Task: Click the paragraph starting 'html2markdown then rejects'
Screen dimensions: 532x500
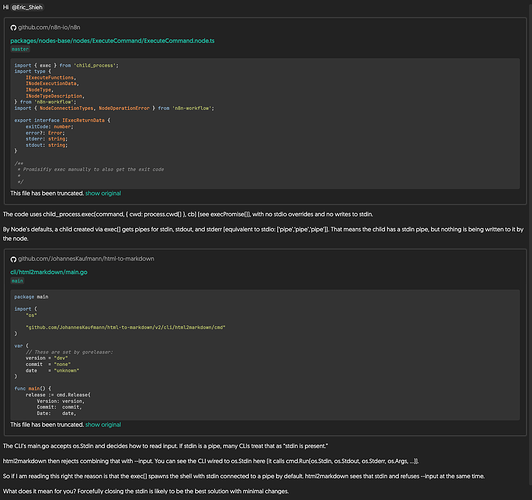Action: (211, 461)
